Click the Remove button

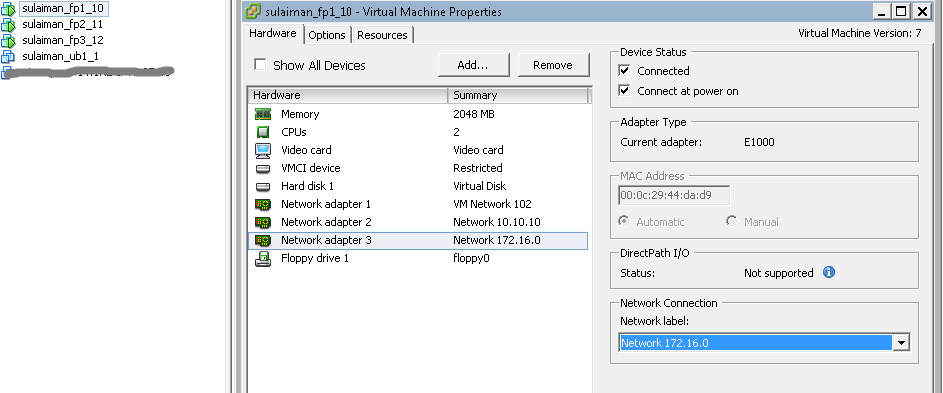[x=553, y=65]
